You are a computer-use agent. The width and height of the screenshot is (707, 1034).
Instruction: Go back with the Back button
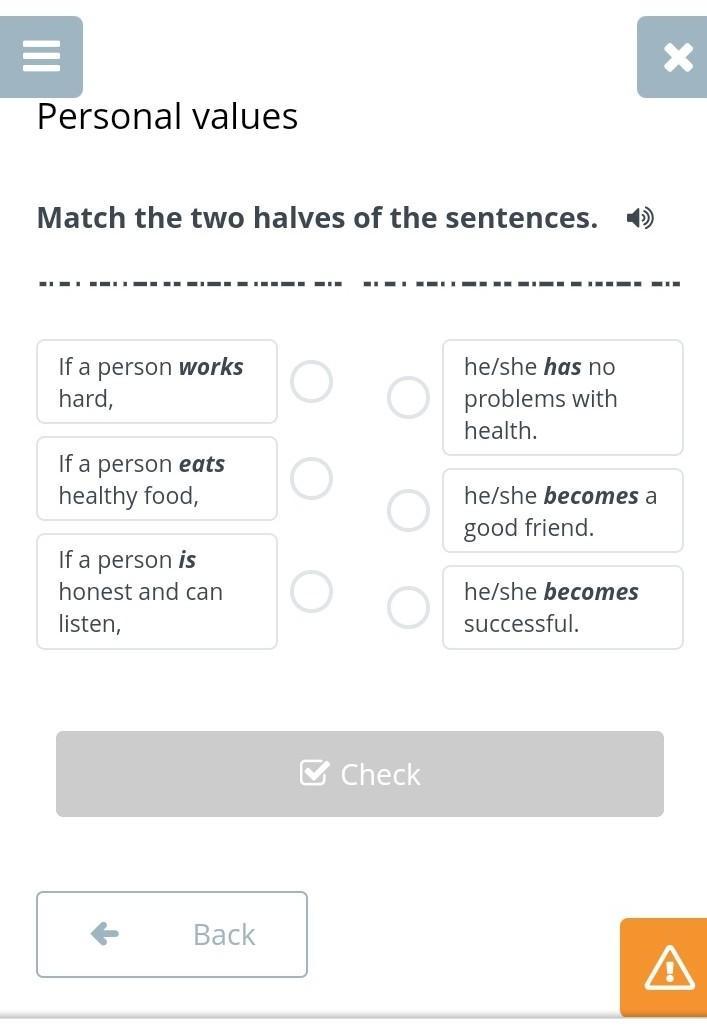172,934
